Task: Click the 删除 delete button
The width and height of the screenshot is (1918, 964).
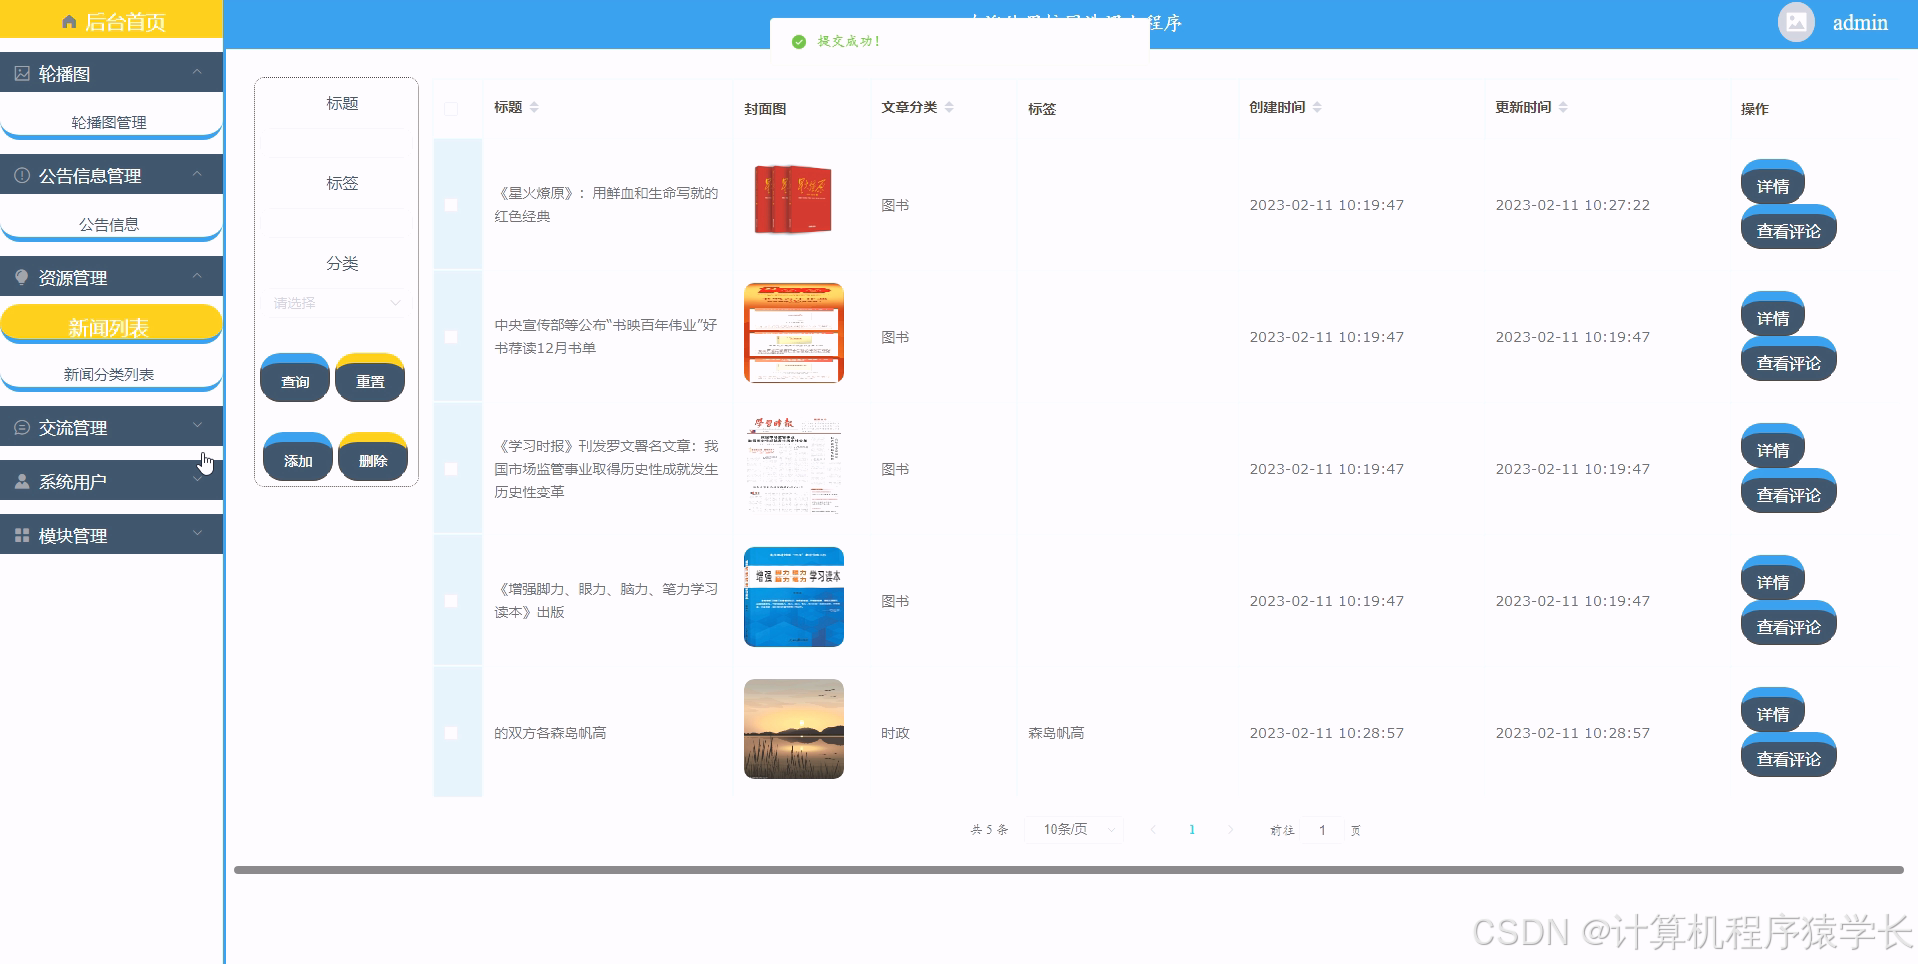Action: 373,458
